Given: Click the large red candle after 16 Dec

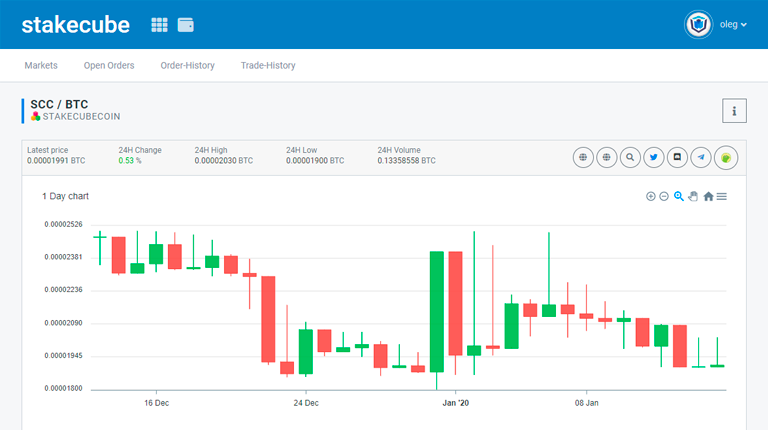Looking at the screenshot, I should click(x=268, y=319).
